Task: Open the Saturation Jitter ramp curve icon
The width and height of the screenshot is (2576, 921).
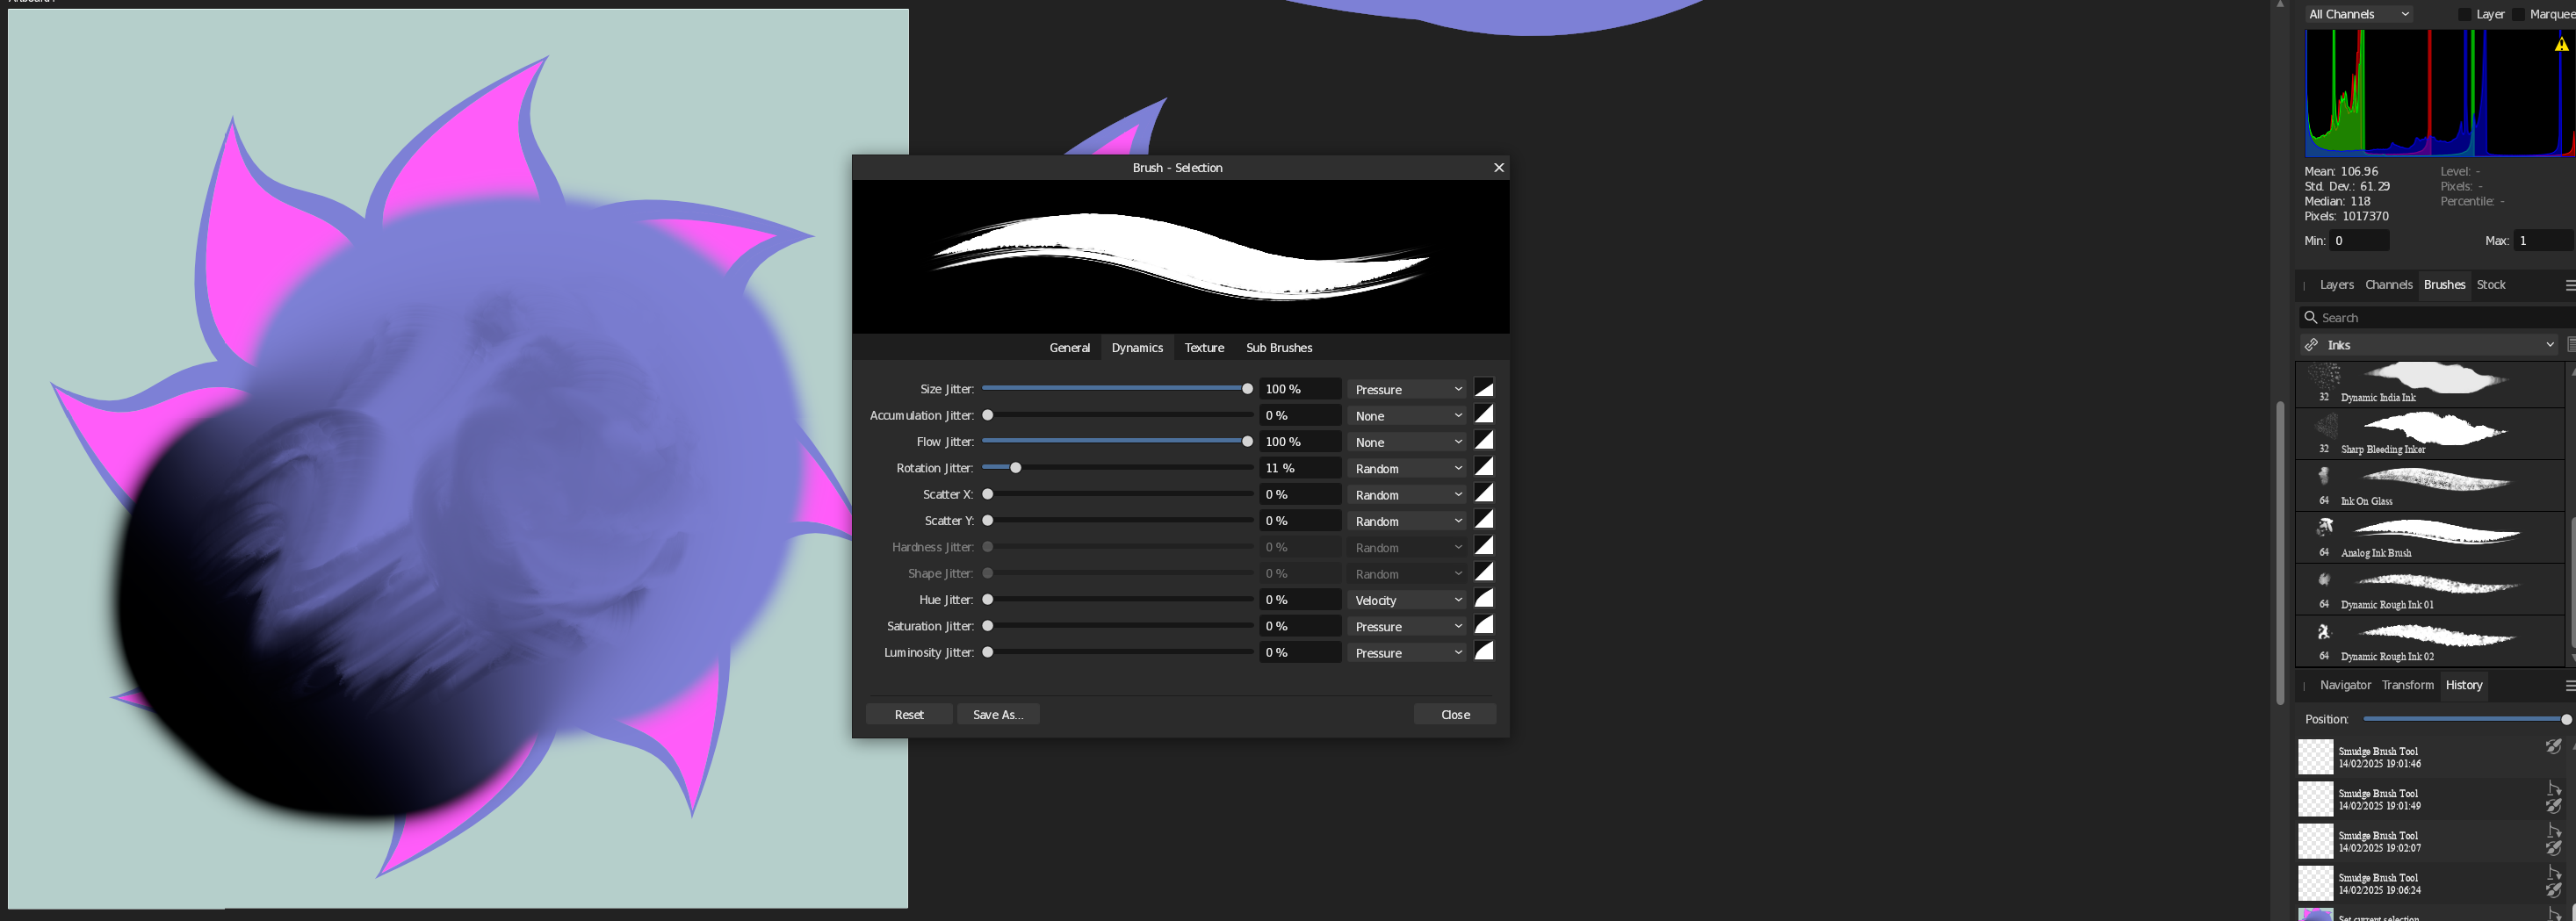Action: [x=1484, y=625]
